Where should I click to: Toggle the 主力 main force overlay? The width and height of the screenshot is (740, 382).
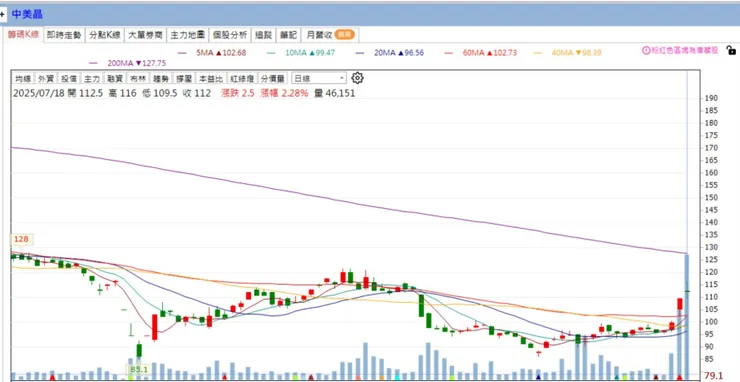(92, 78)
